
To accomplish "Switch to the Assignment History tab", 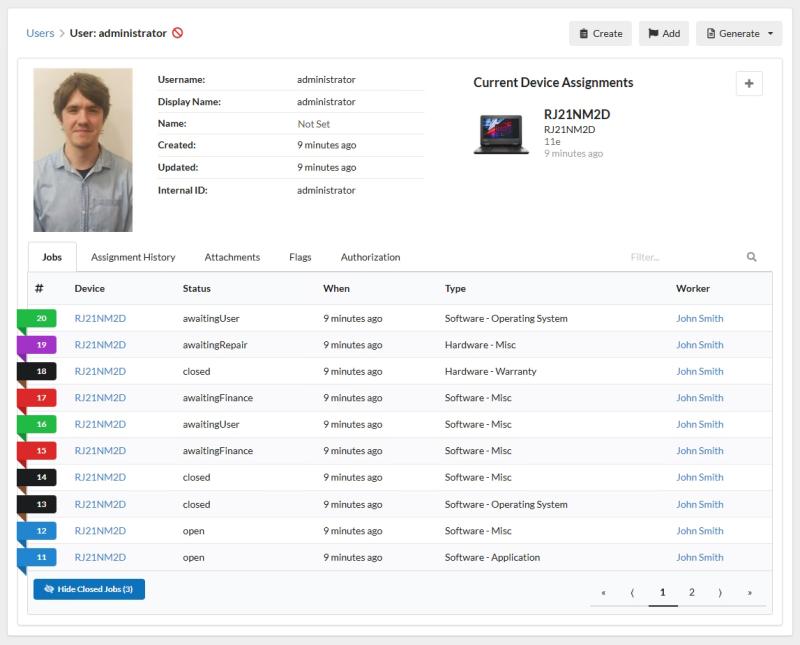I will pos(133,257).
